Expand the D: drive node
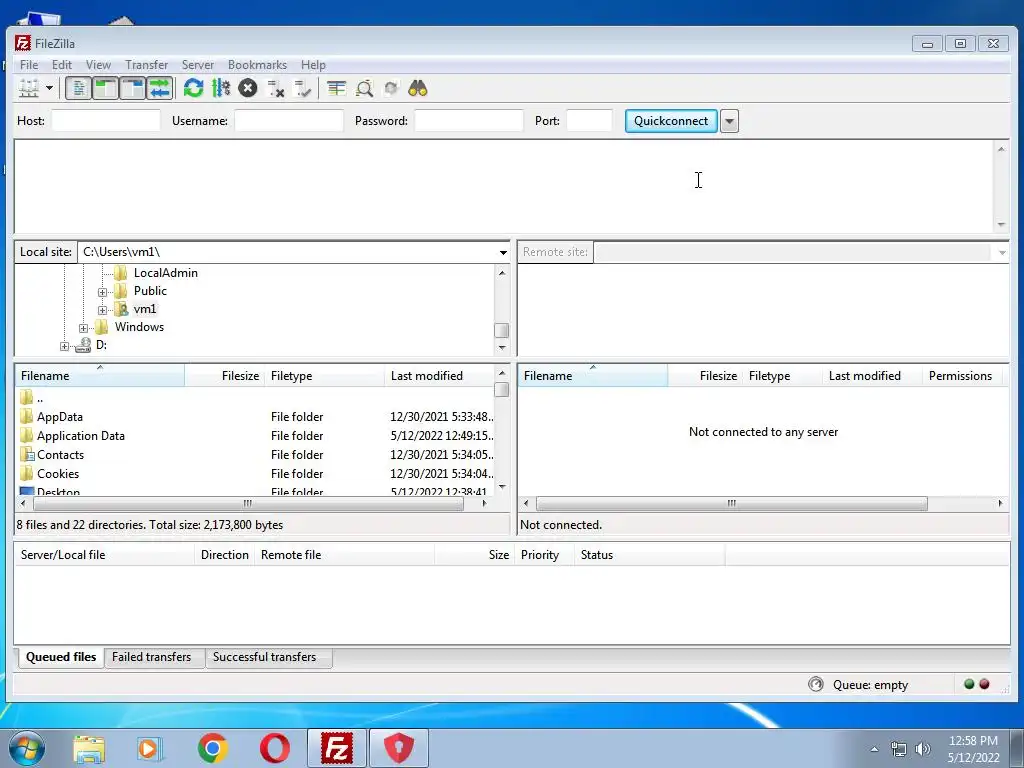This screenshot has height=768, width=1024. (64, 346)
